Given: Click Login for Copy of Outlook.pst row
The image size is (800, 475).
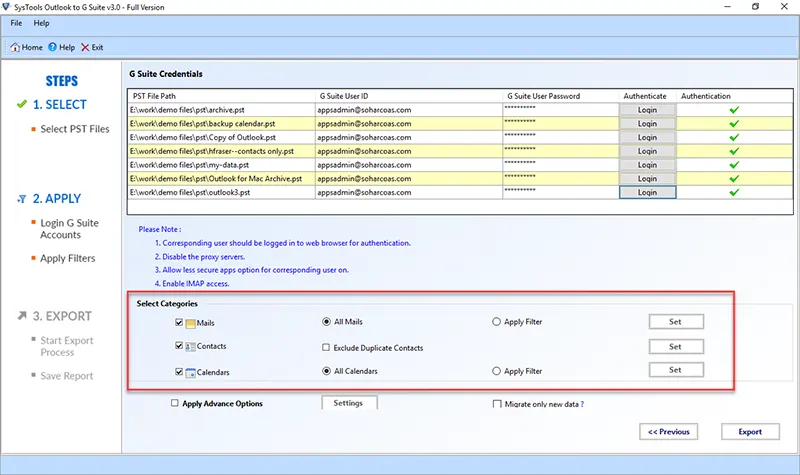Looking at the screenshot, I should pos(647,137).
